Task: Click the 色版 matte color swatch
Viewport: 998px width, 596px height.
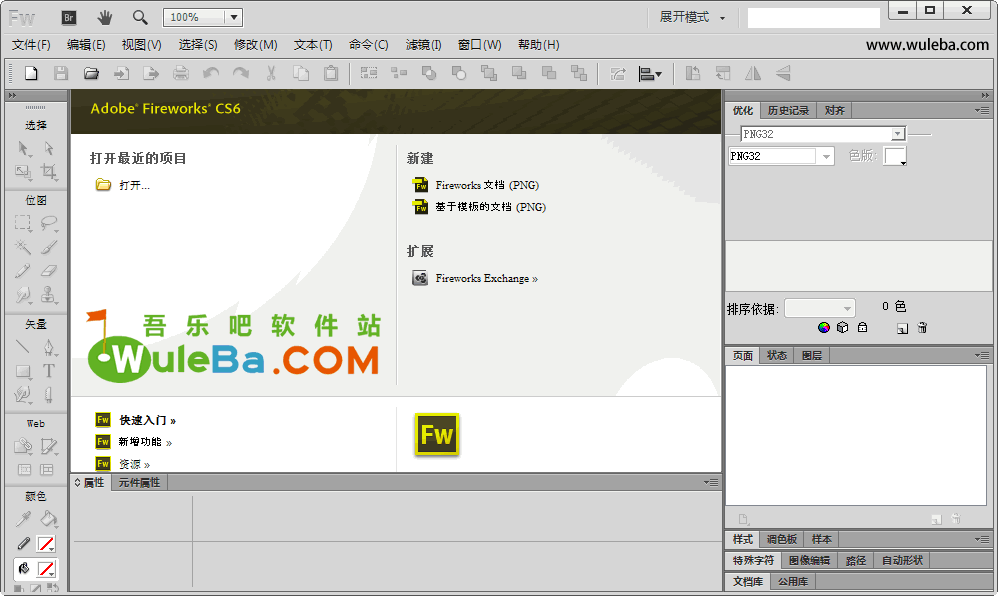Action: point(894,156)
